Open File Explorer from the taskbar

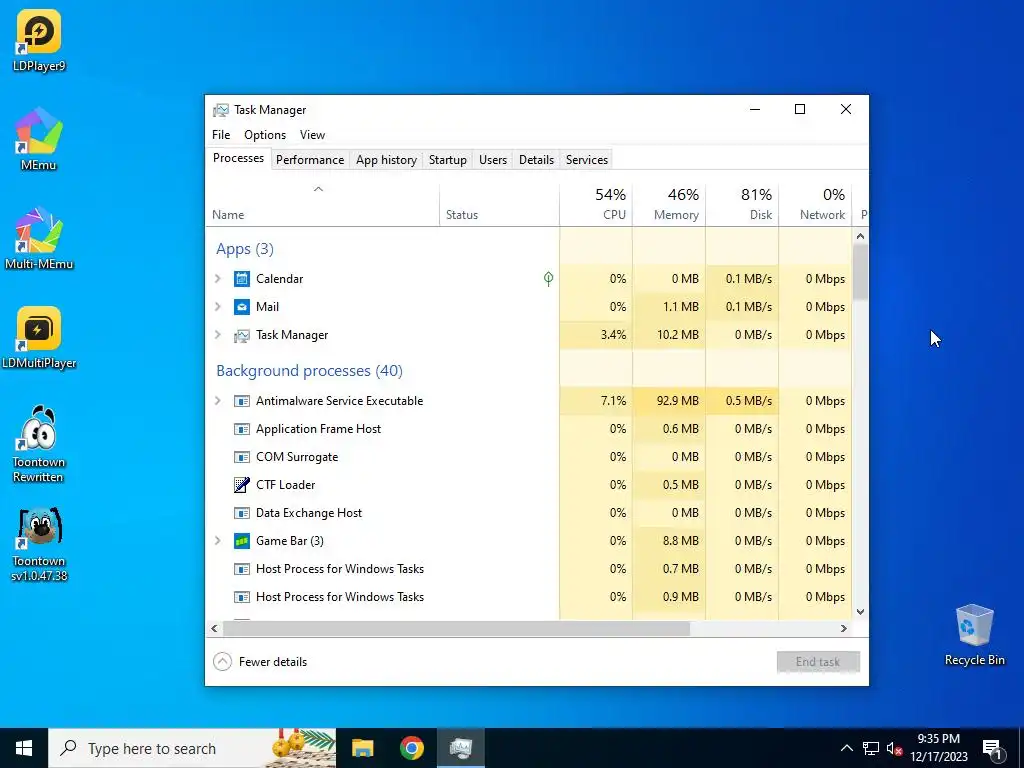[x=362, y=748]
